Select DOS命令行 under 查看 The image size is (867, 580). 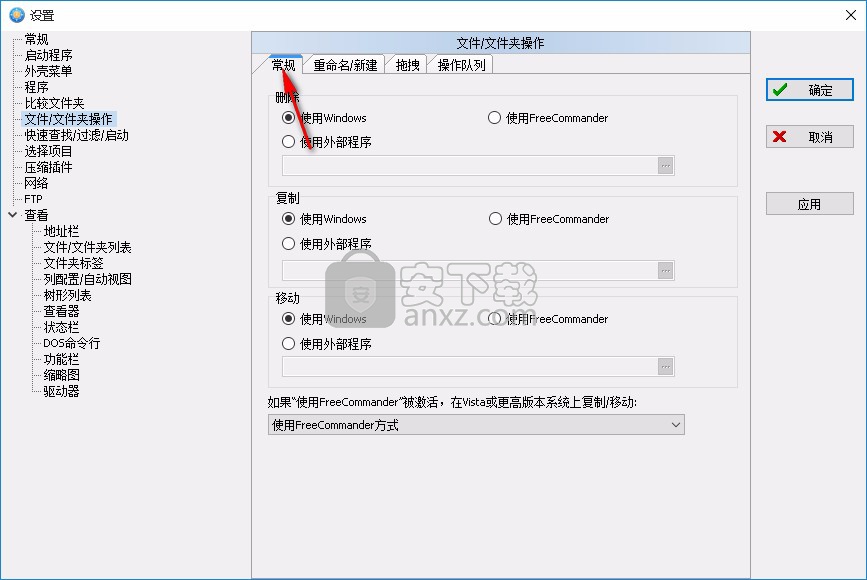click(x=72, y=343)
